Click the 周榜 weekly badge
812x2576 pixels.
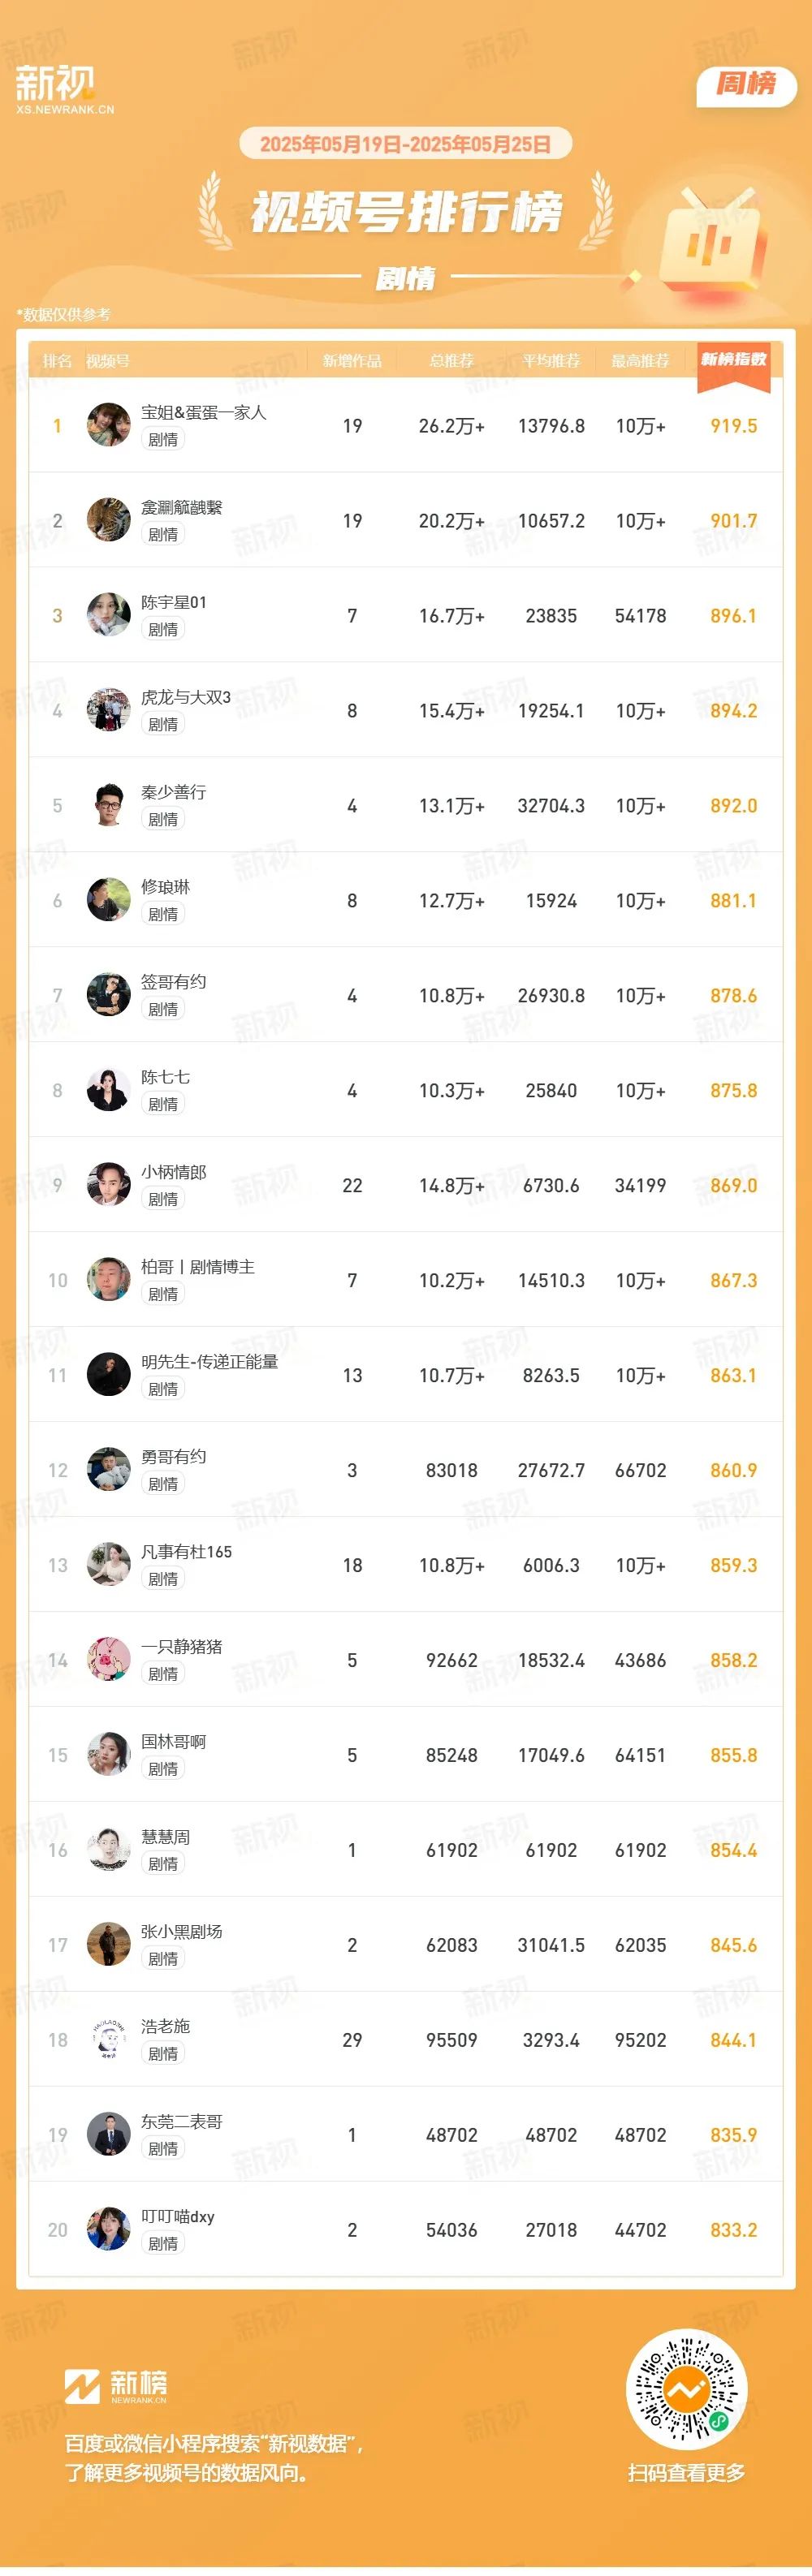(746, 84)
